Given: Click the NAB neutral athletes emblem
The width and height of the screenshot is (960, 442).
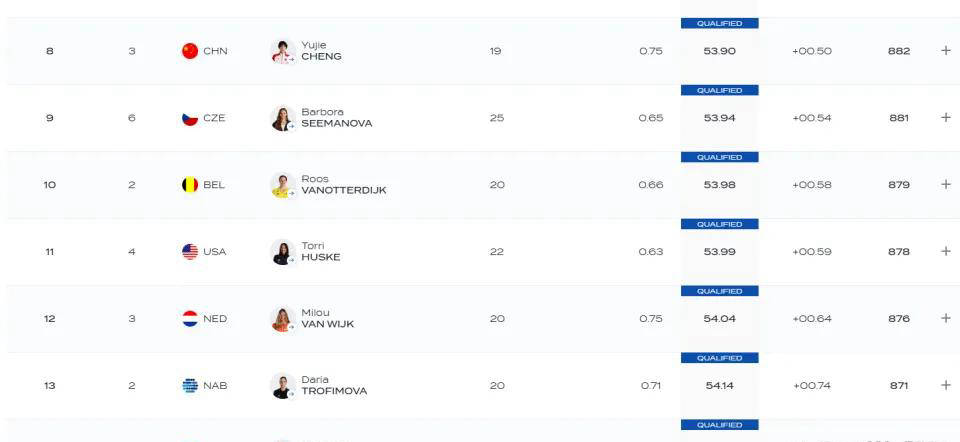Looking at the screenshot, I should pos(190,386).
